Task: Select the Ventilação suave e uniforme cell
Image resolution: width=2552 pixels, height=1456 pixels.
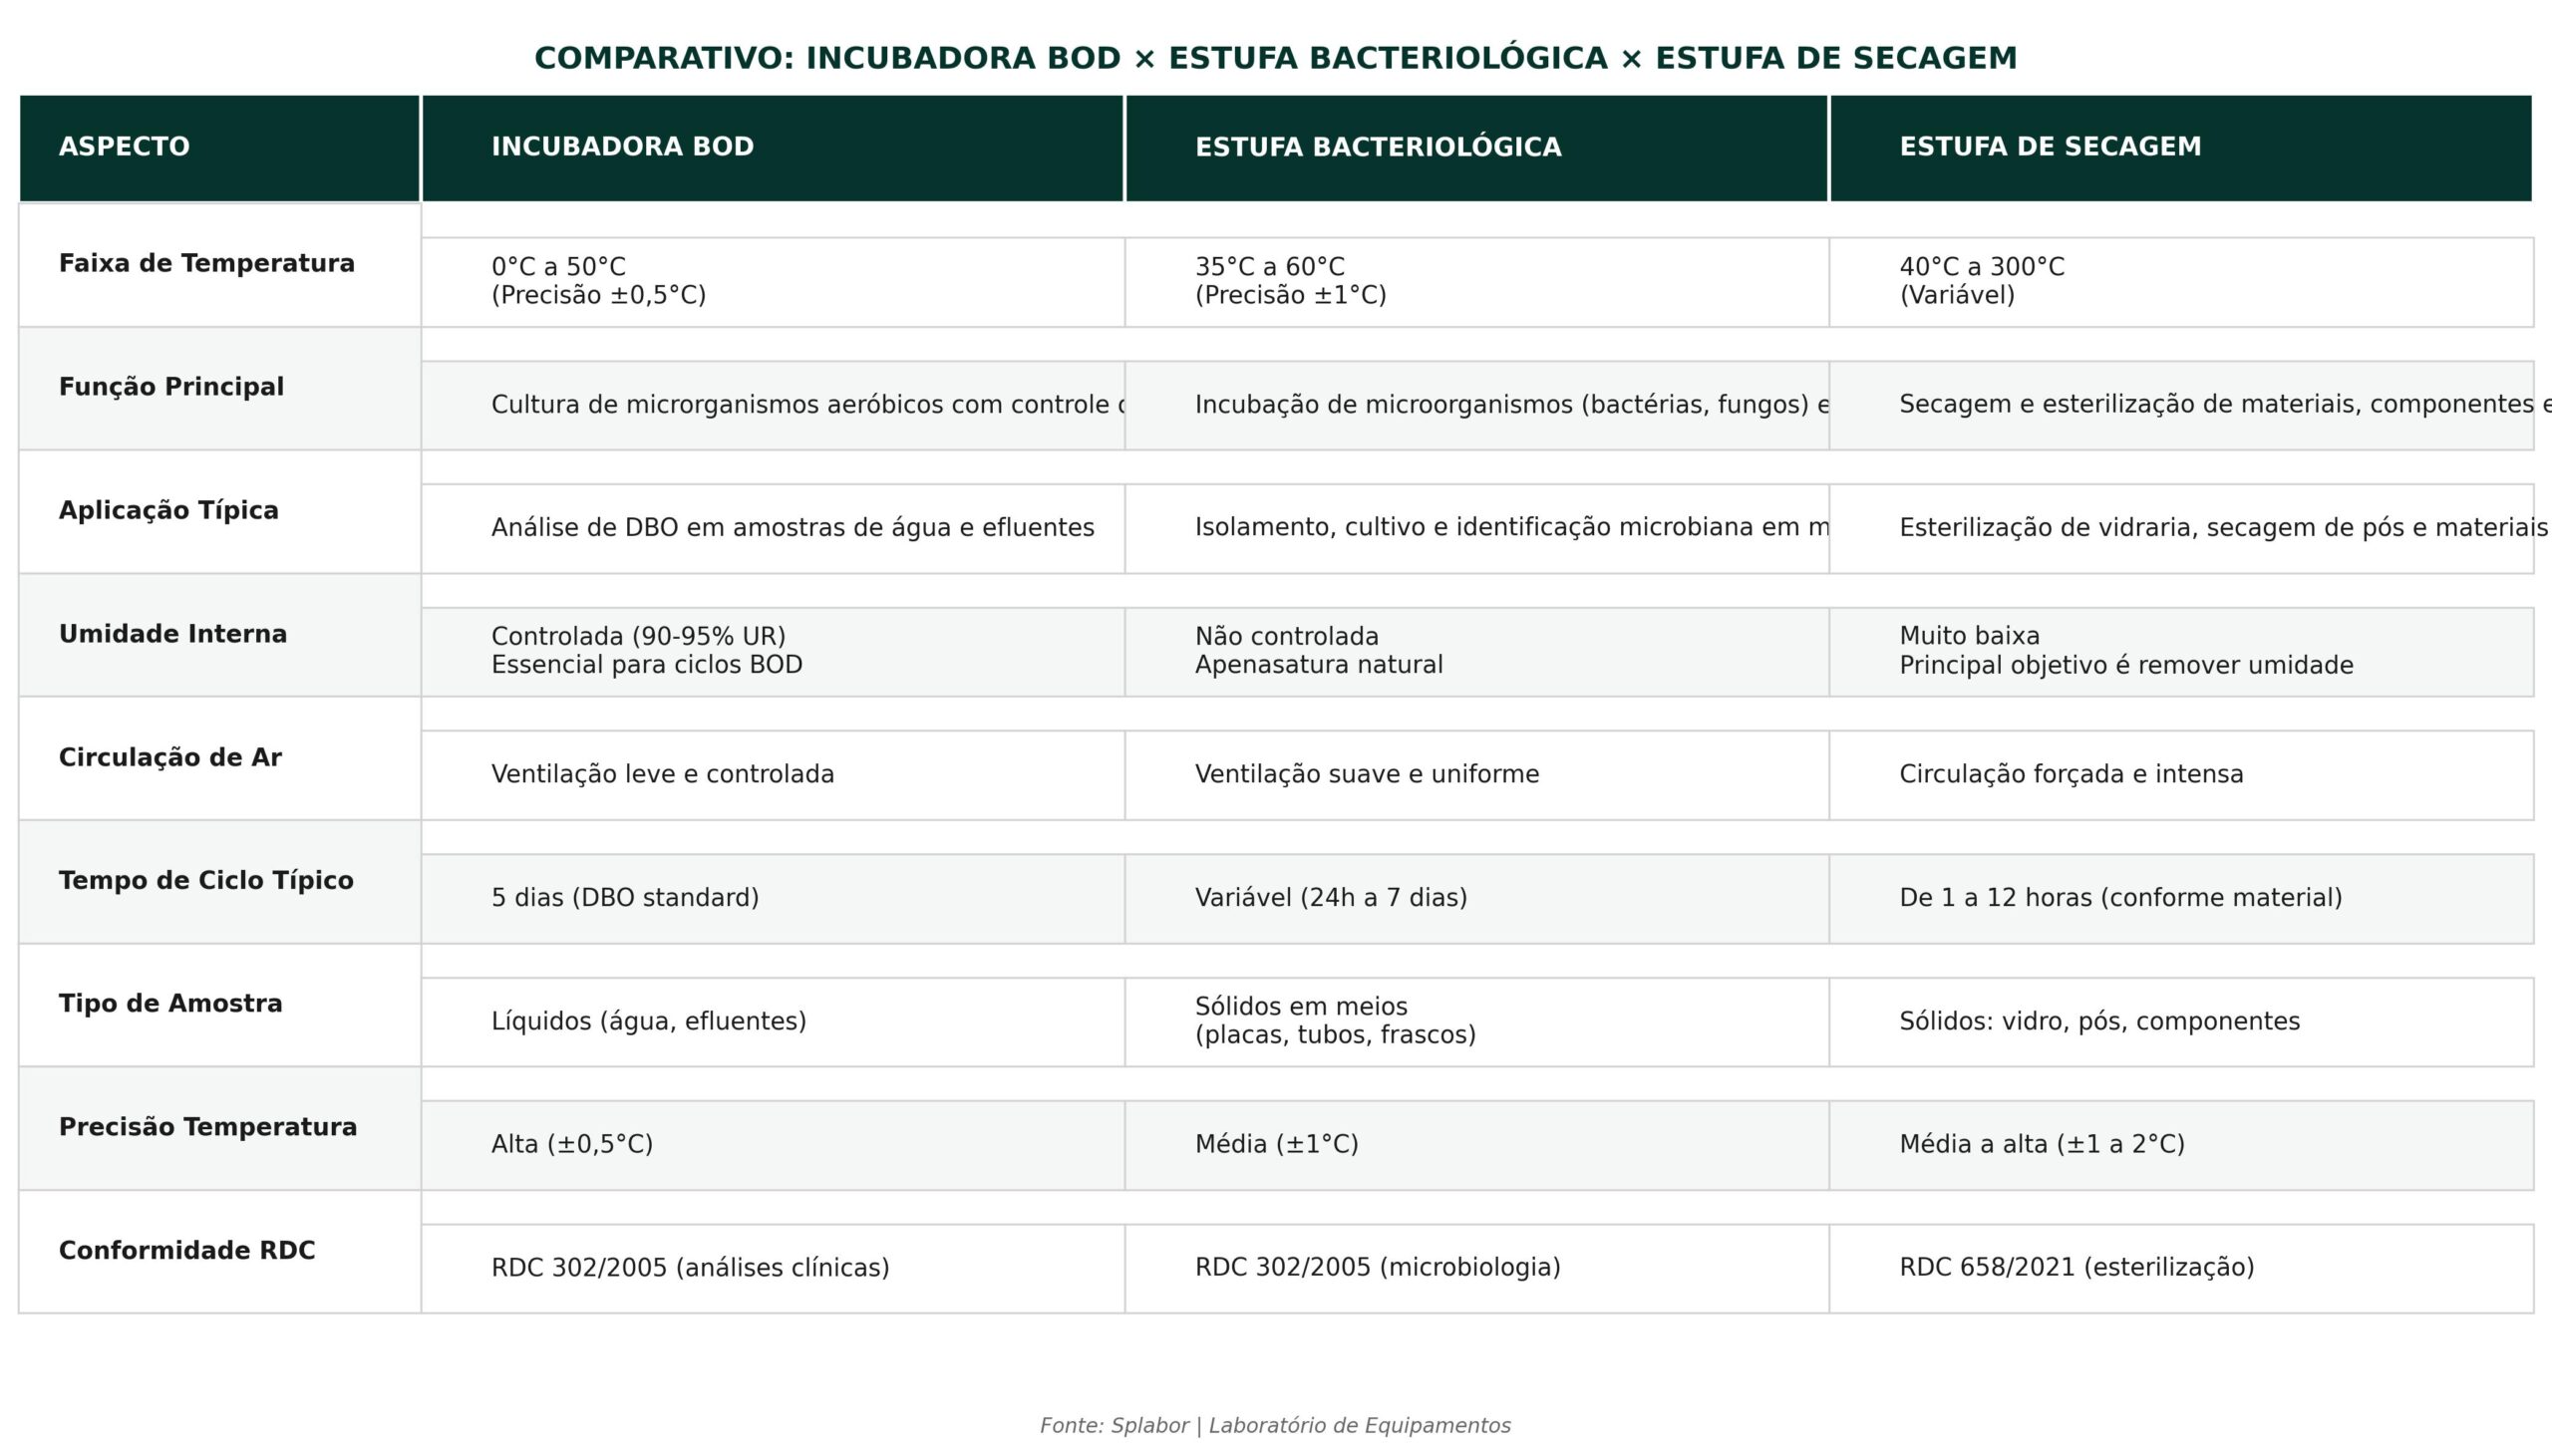Action: 1477,775
